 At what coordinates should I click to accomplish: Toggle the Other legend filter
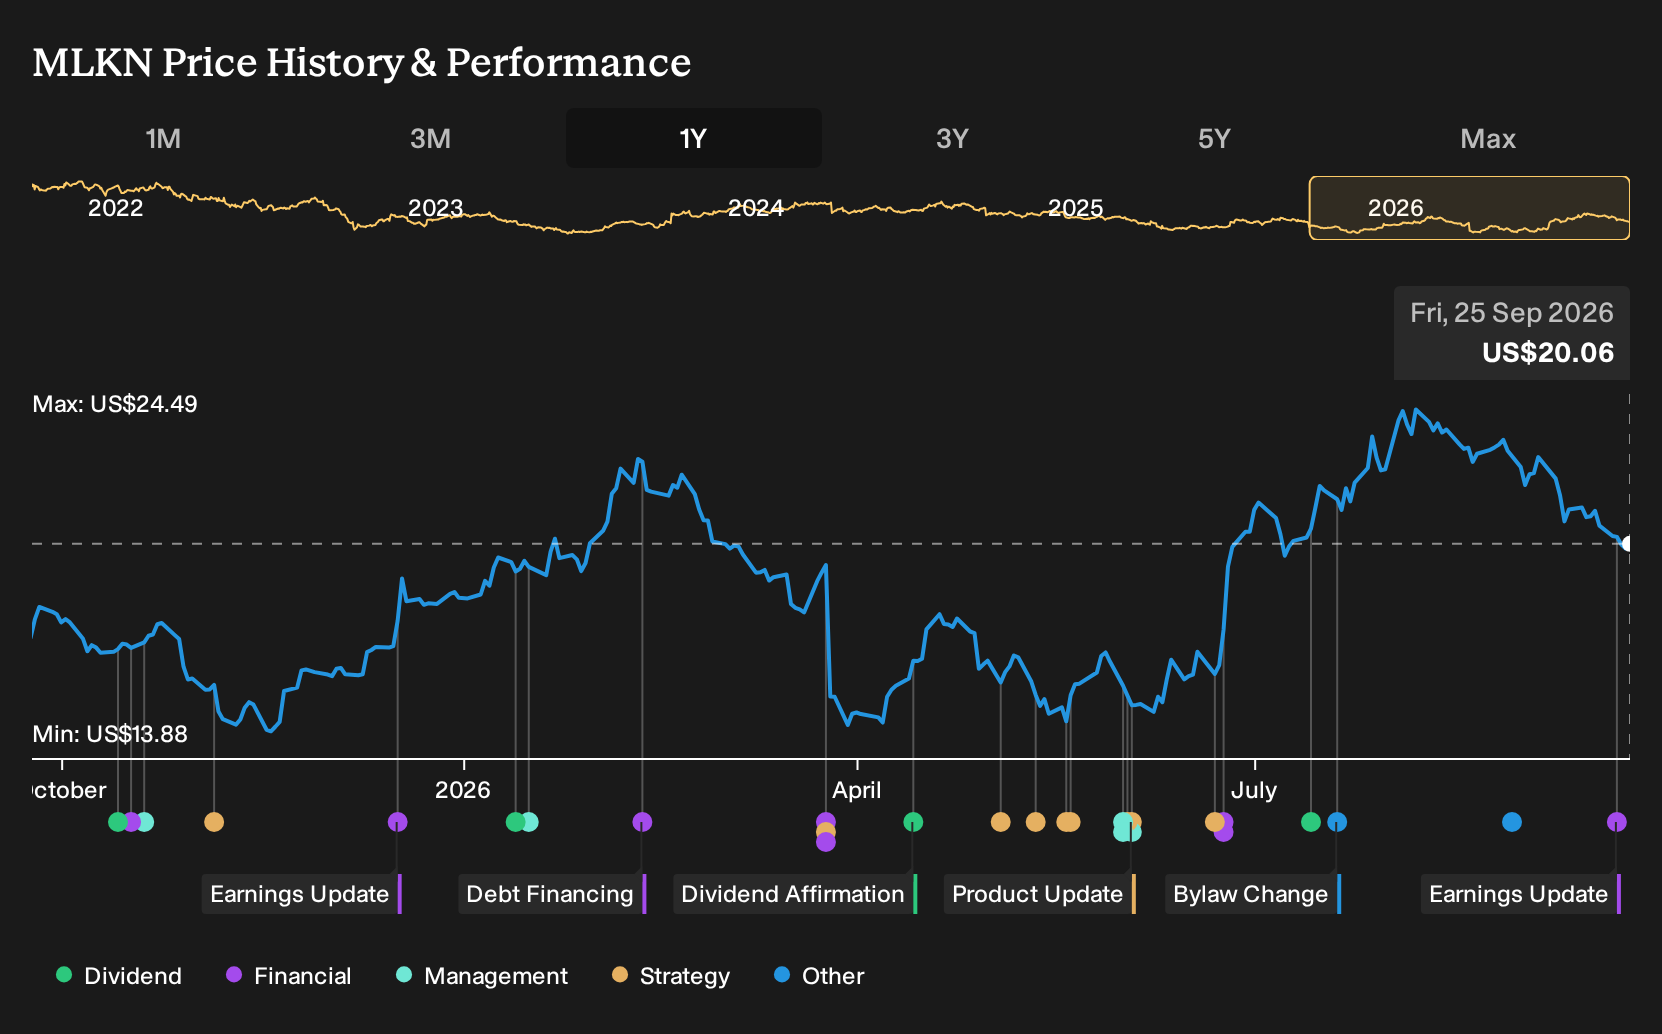[819, 976]
